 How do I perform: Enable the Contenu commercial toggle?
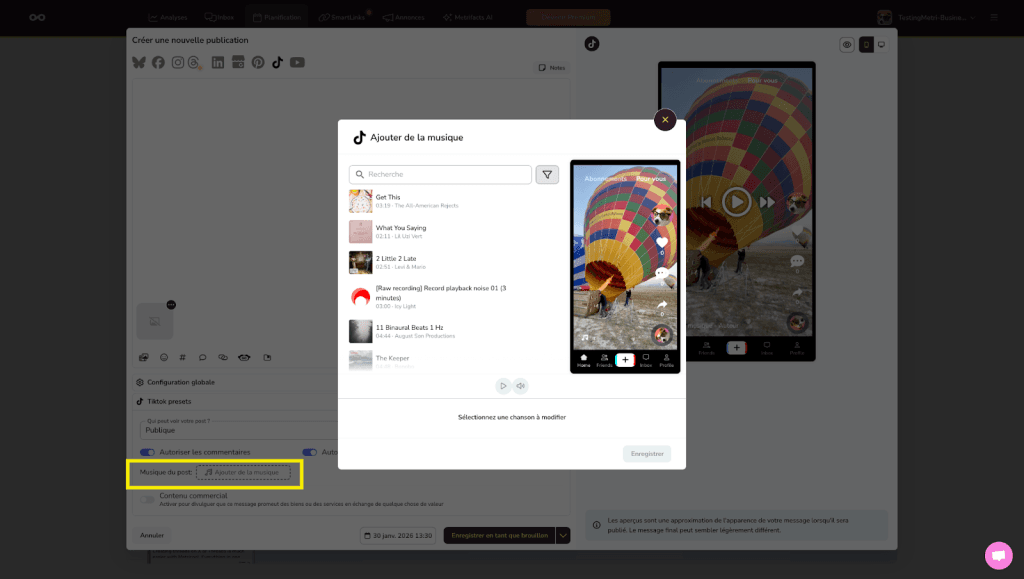[147, 499]
